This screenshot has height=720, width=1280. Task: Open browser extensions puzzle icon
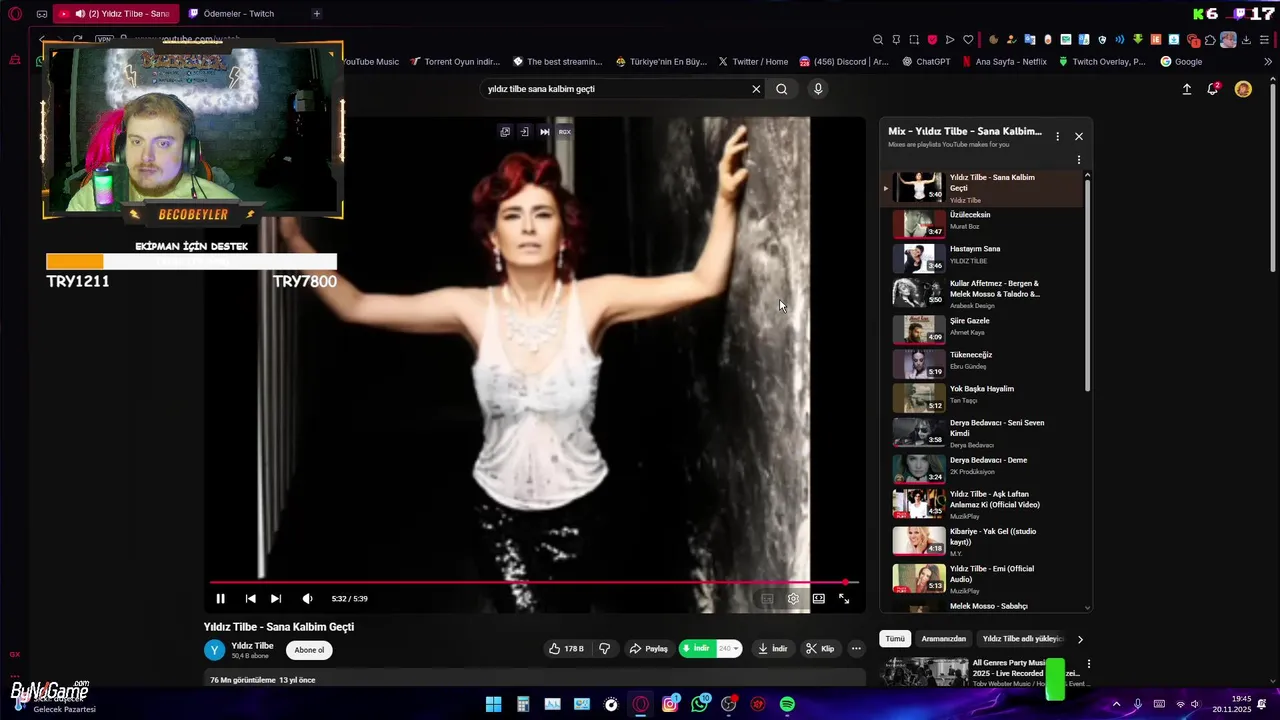[x=1210, y=40]
